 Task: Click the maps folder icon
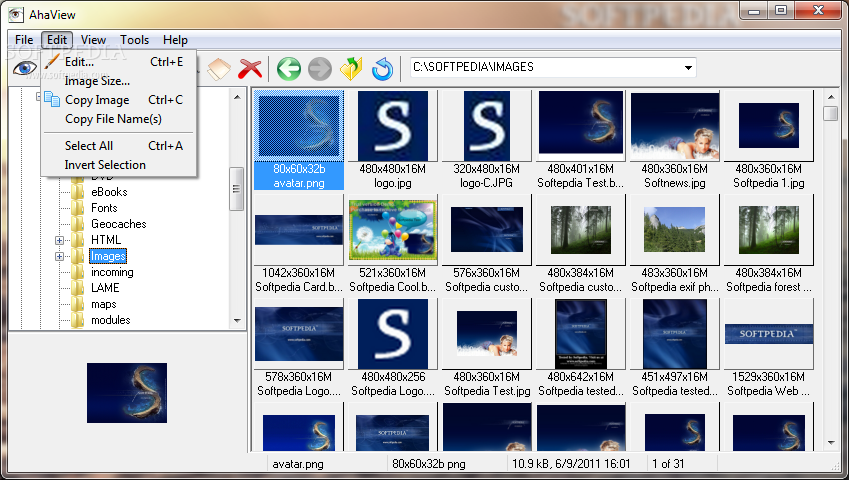(x=77, y=304)
